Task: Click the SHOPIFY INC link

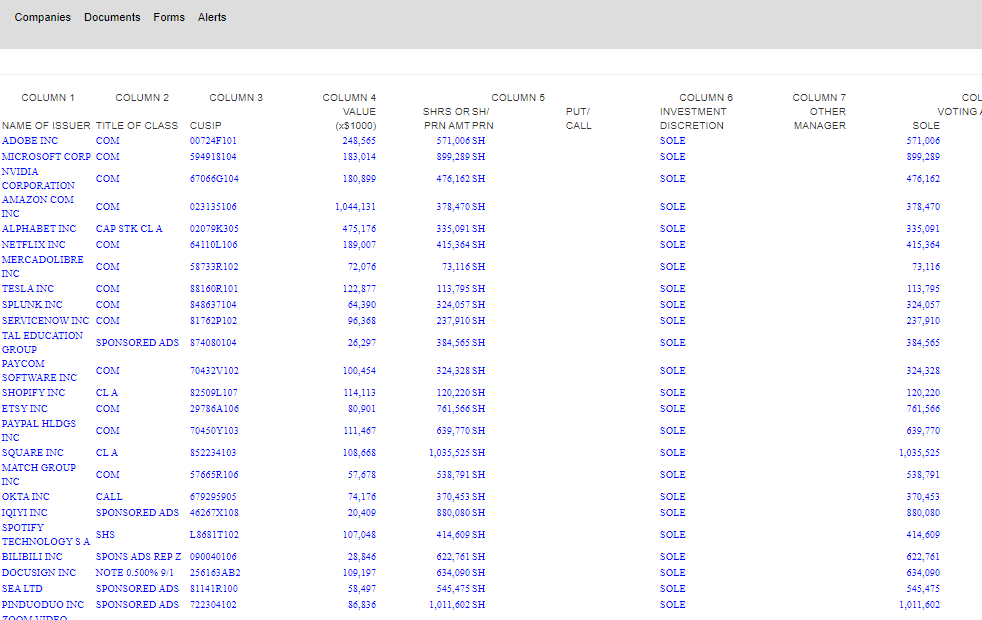Action: click(33, 393)
